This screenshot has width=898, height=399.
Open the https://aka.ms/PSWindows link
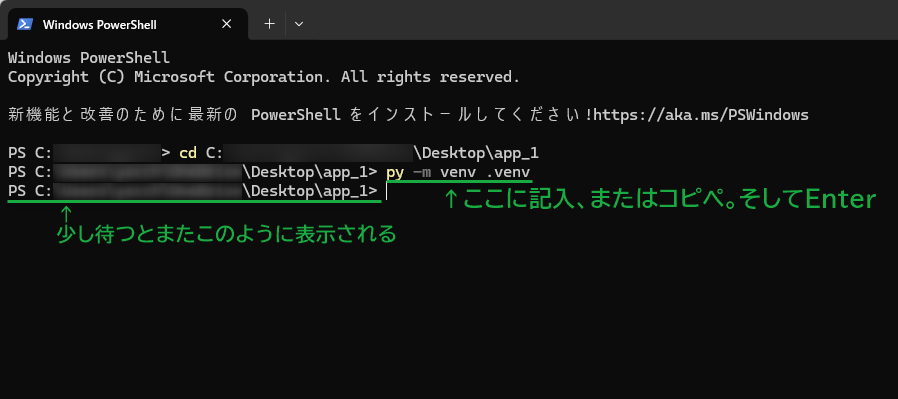tap(701, 115)
